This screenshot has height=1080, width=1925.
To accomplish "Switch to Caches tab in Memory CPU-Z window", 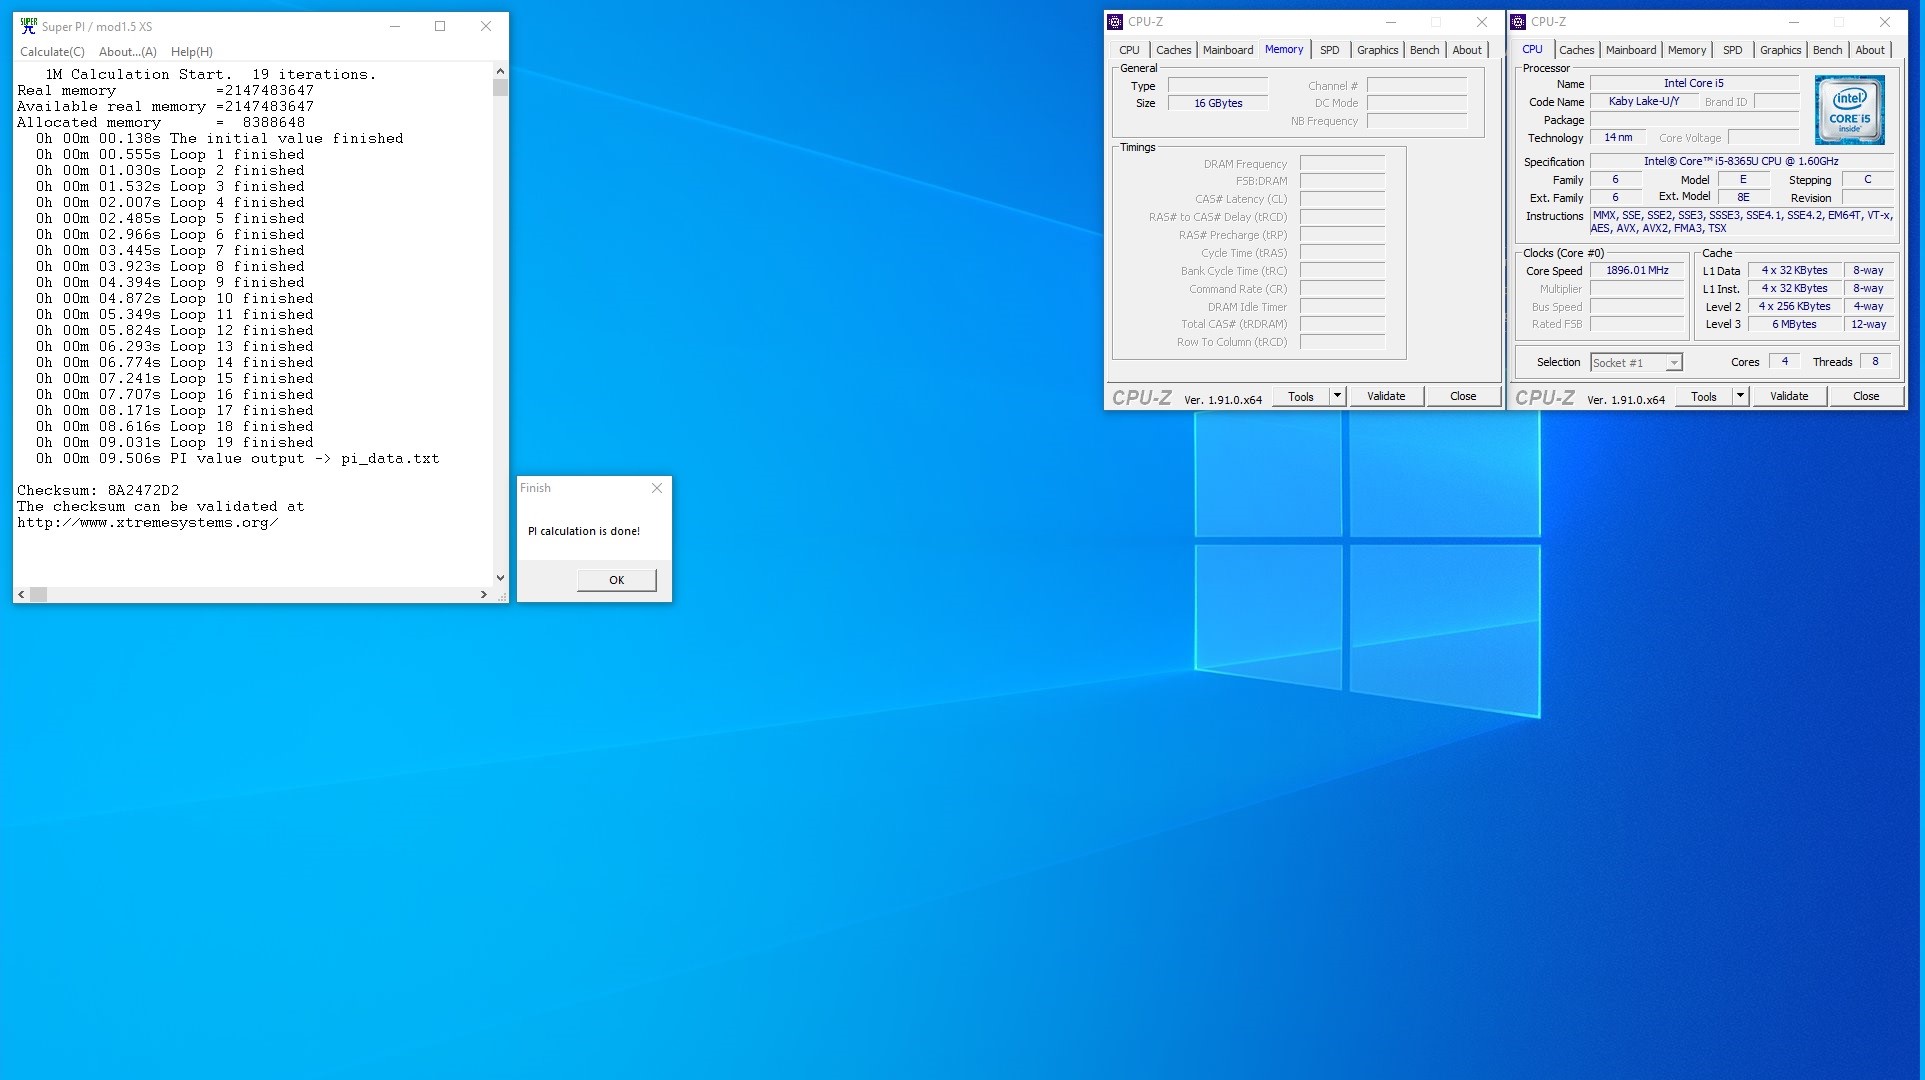I will pyautogui.click(x=1173, y=50).
